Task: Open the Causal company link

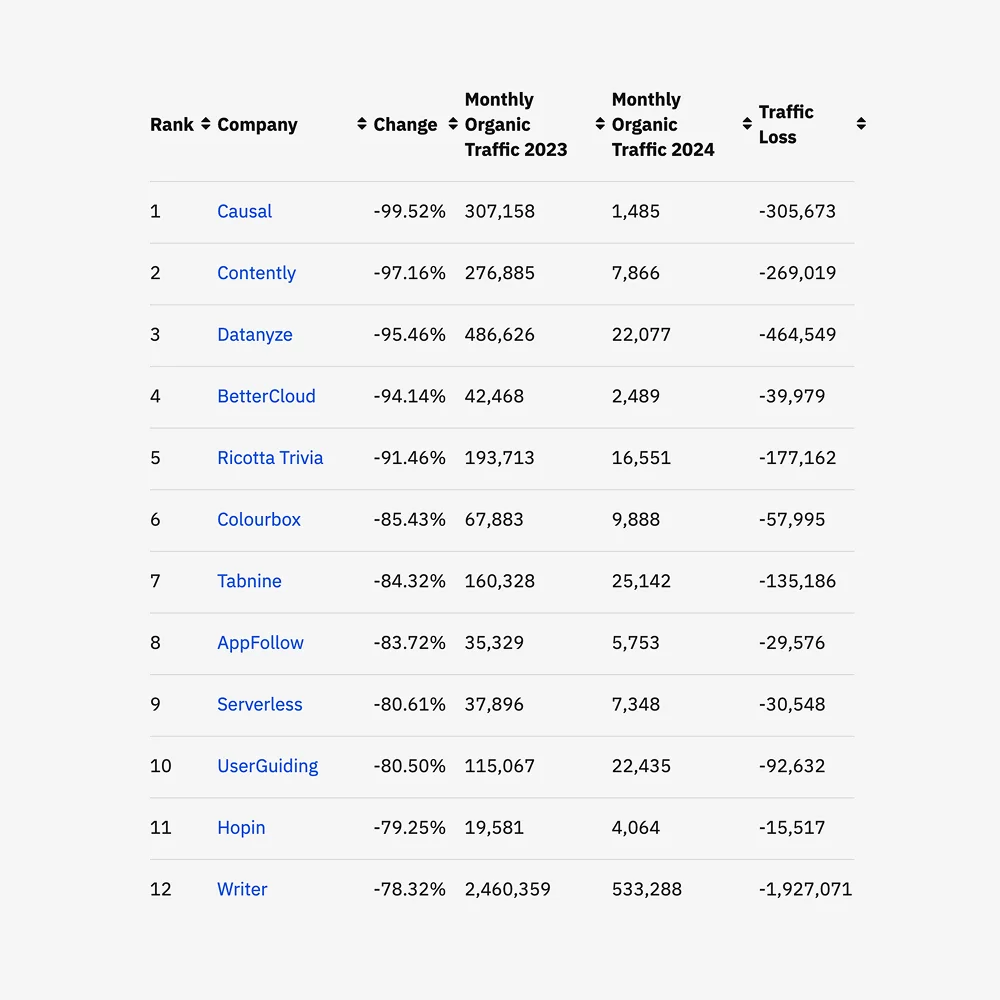Action: tap(244, 211)
